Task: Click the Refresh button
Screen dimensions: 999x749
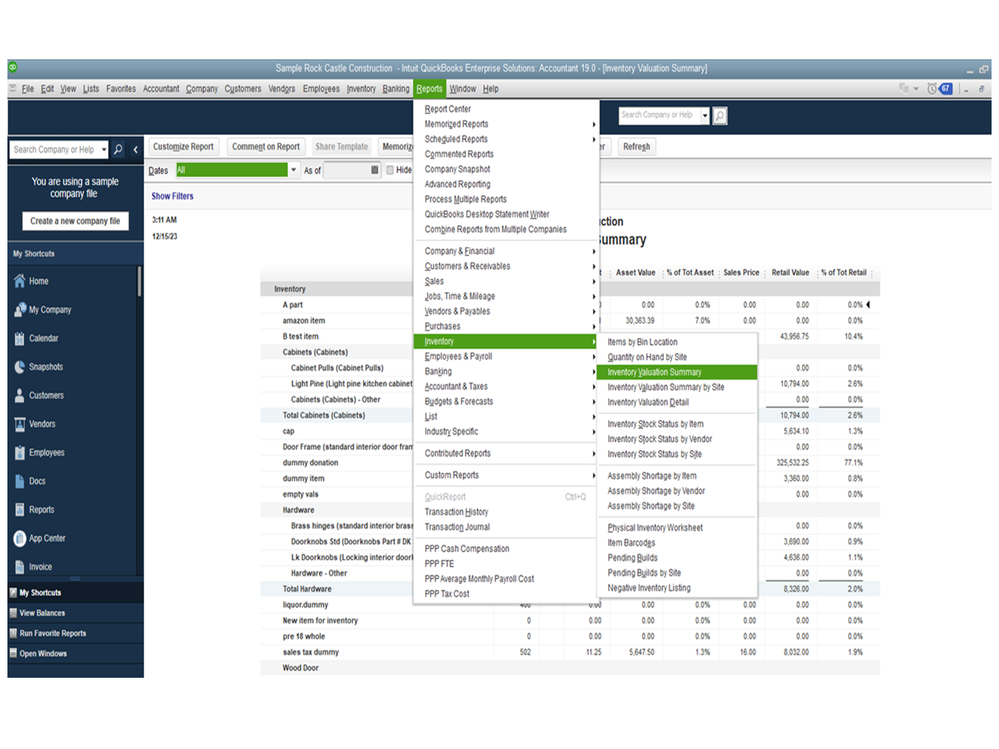Action: [x=636, y=146]
